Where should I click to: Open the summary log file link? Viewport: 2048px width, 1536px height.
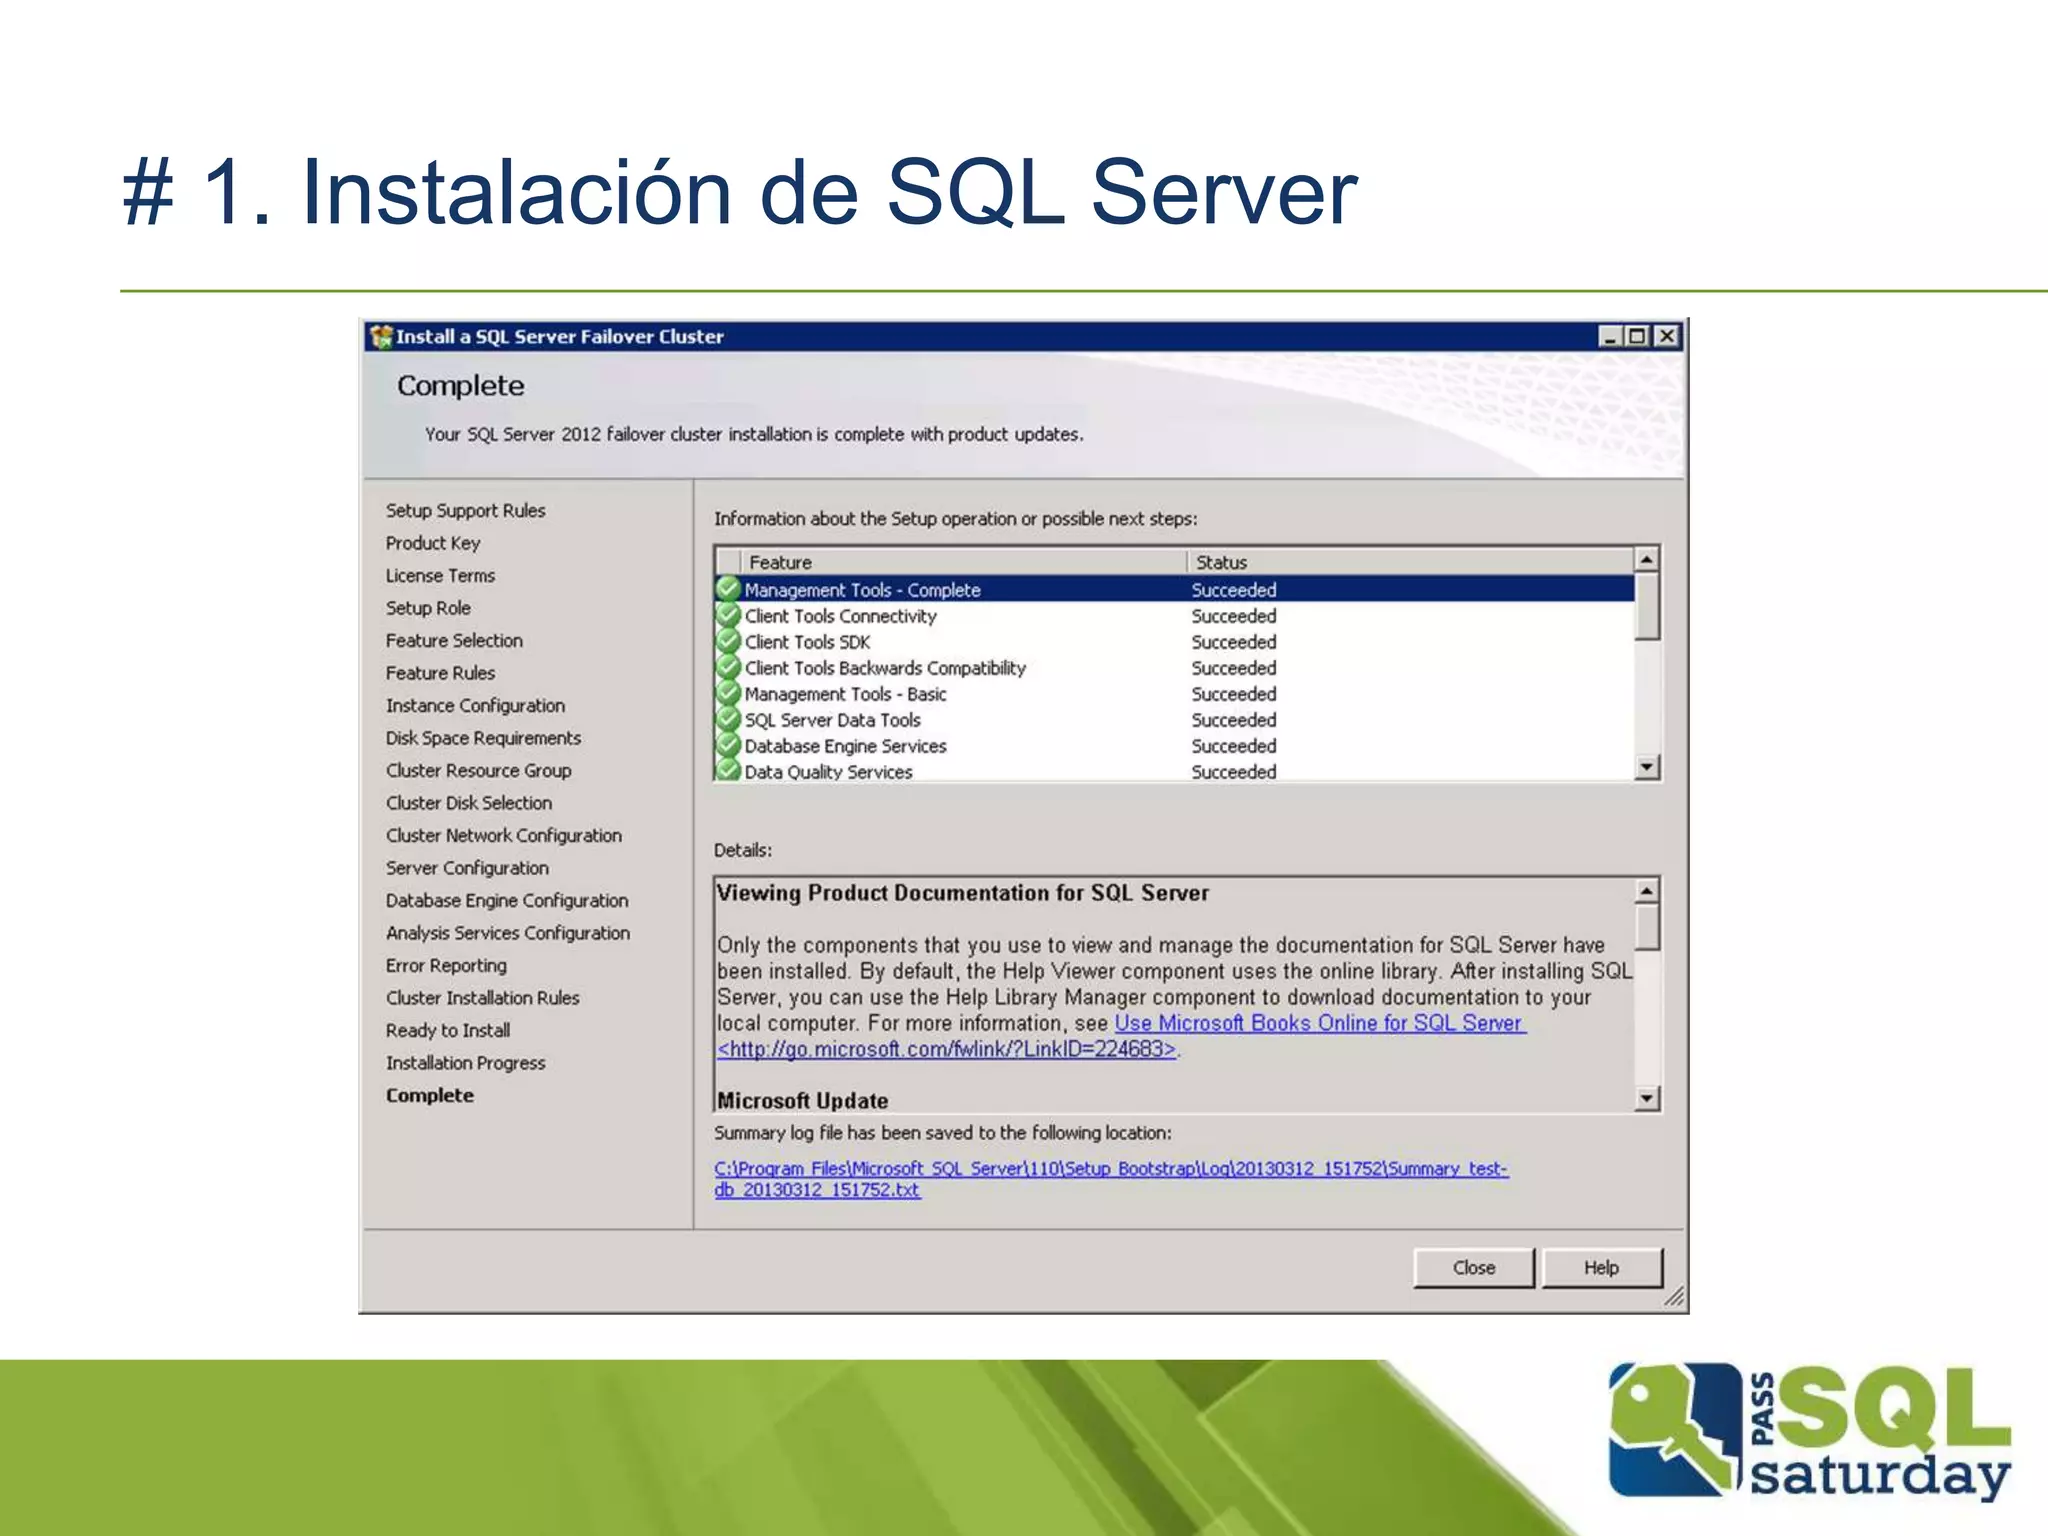1111,1179
